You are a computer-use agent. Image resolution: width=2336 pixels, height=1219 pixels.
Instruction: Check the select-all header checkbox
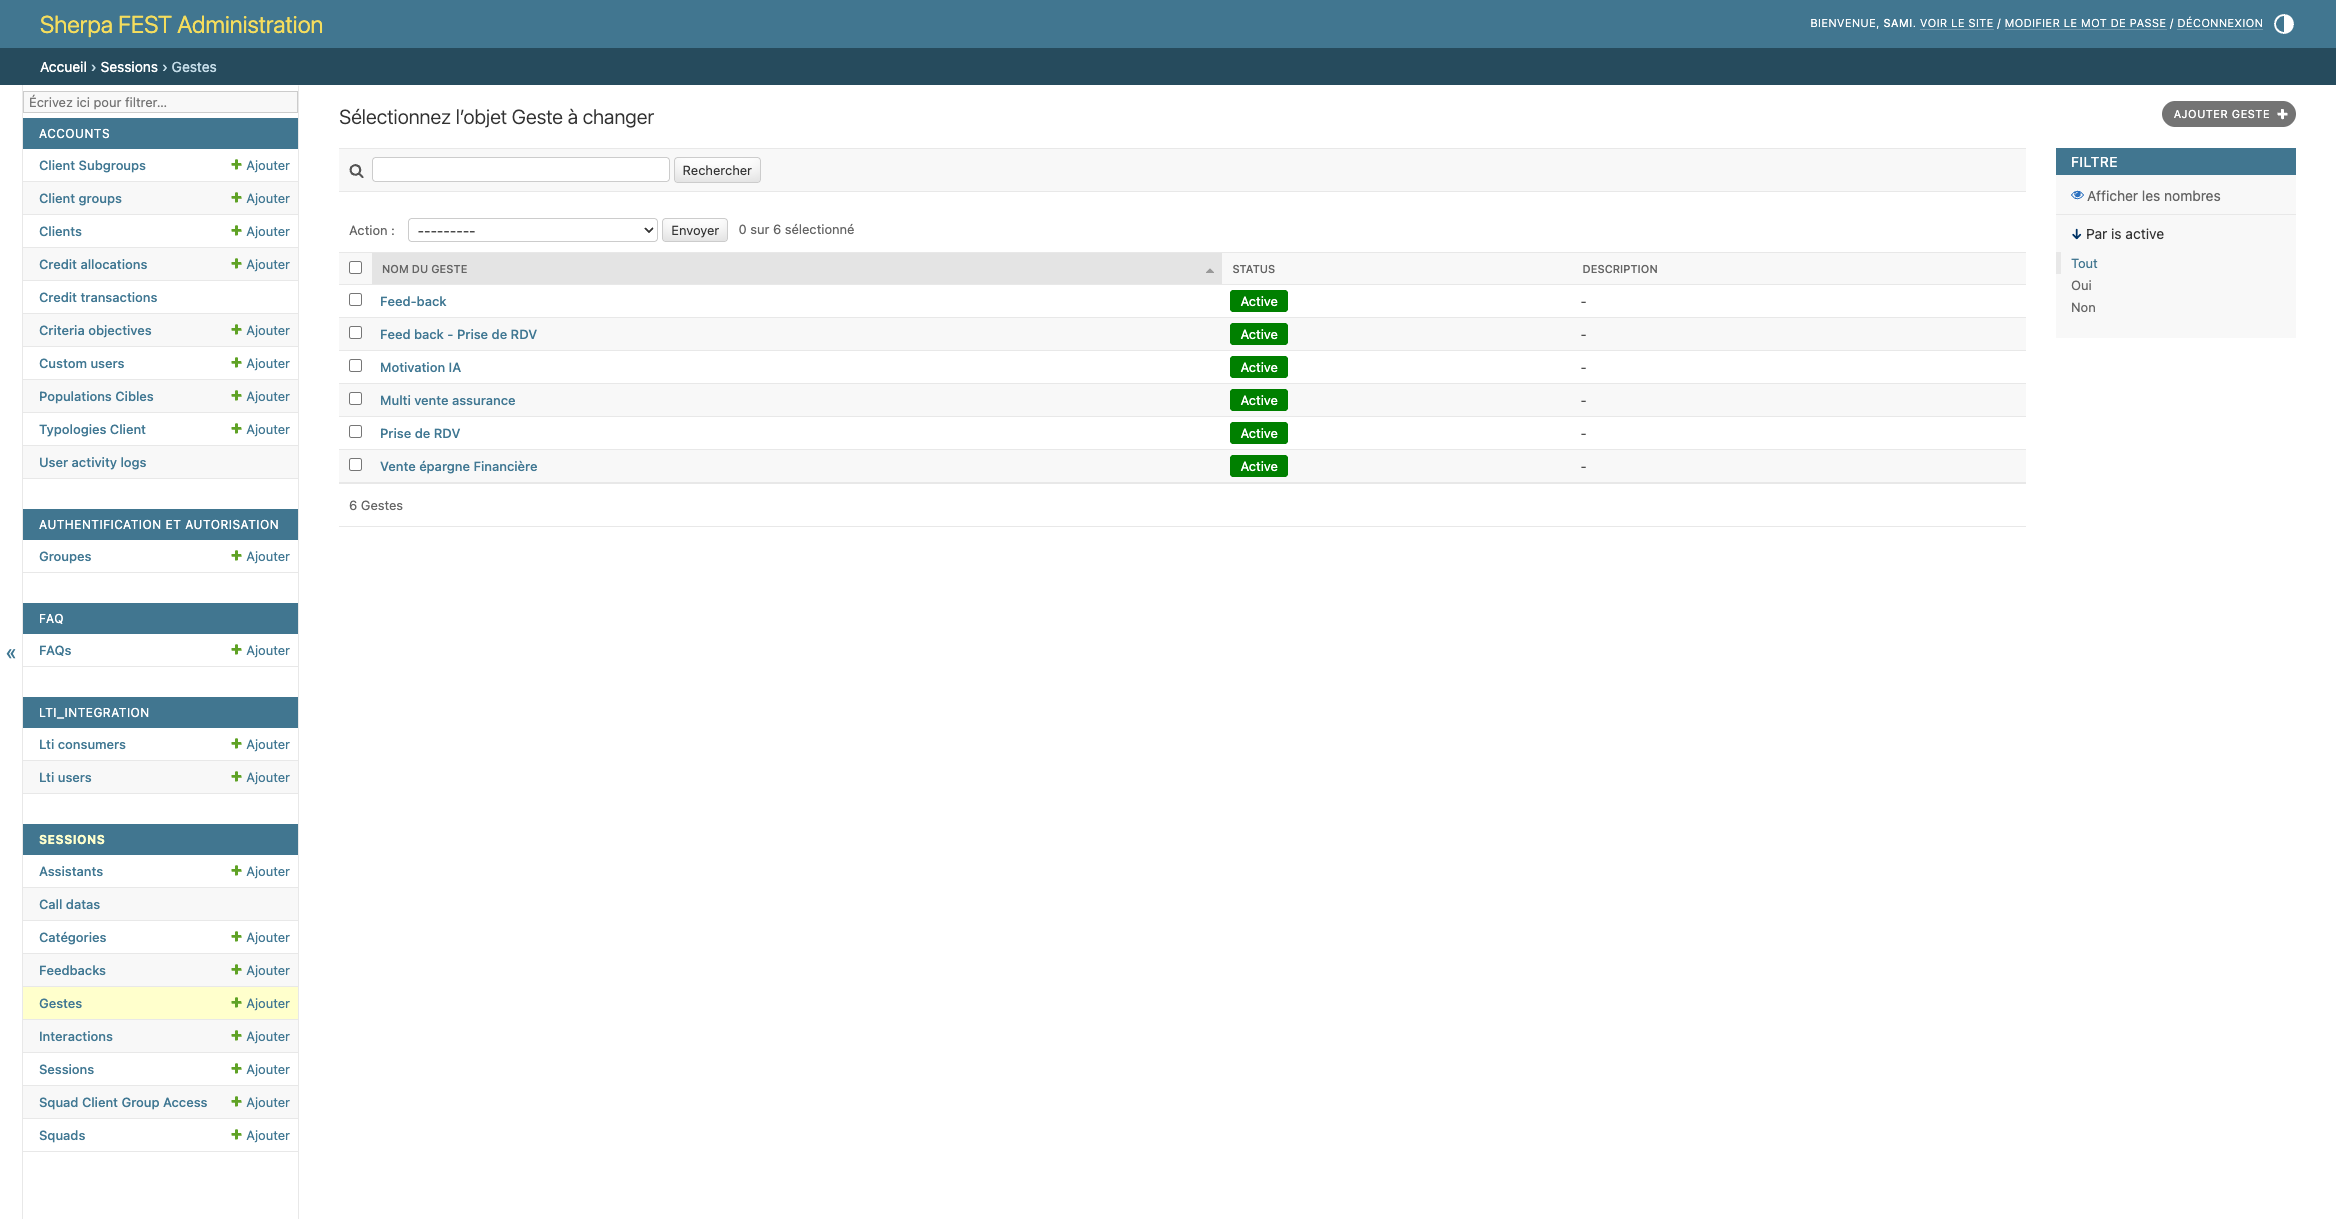coord(355,268)
